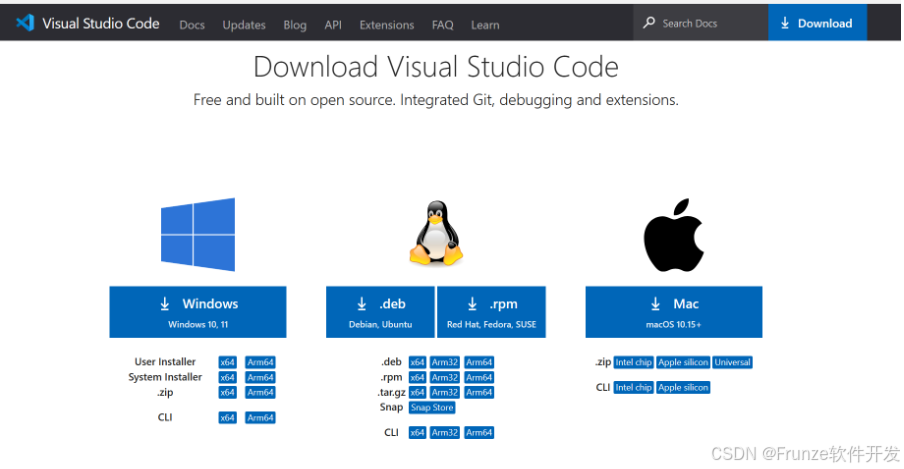Open the API menu item
The height and width of the screenshot is (469, 904).
[333, 25]
